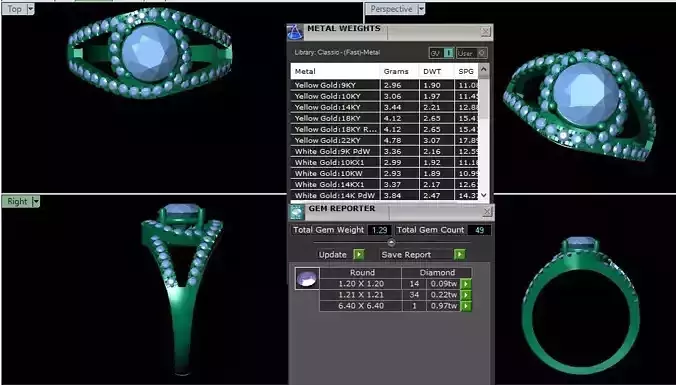Viewport: 676px width, 385px height.
Task: Click the Grams column header
Action: point(399,71)
